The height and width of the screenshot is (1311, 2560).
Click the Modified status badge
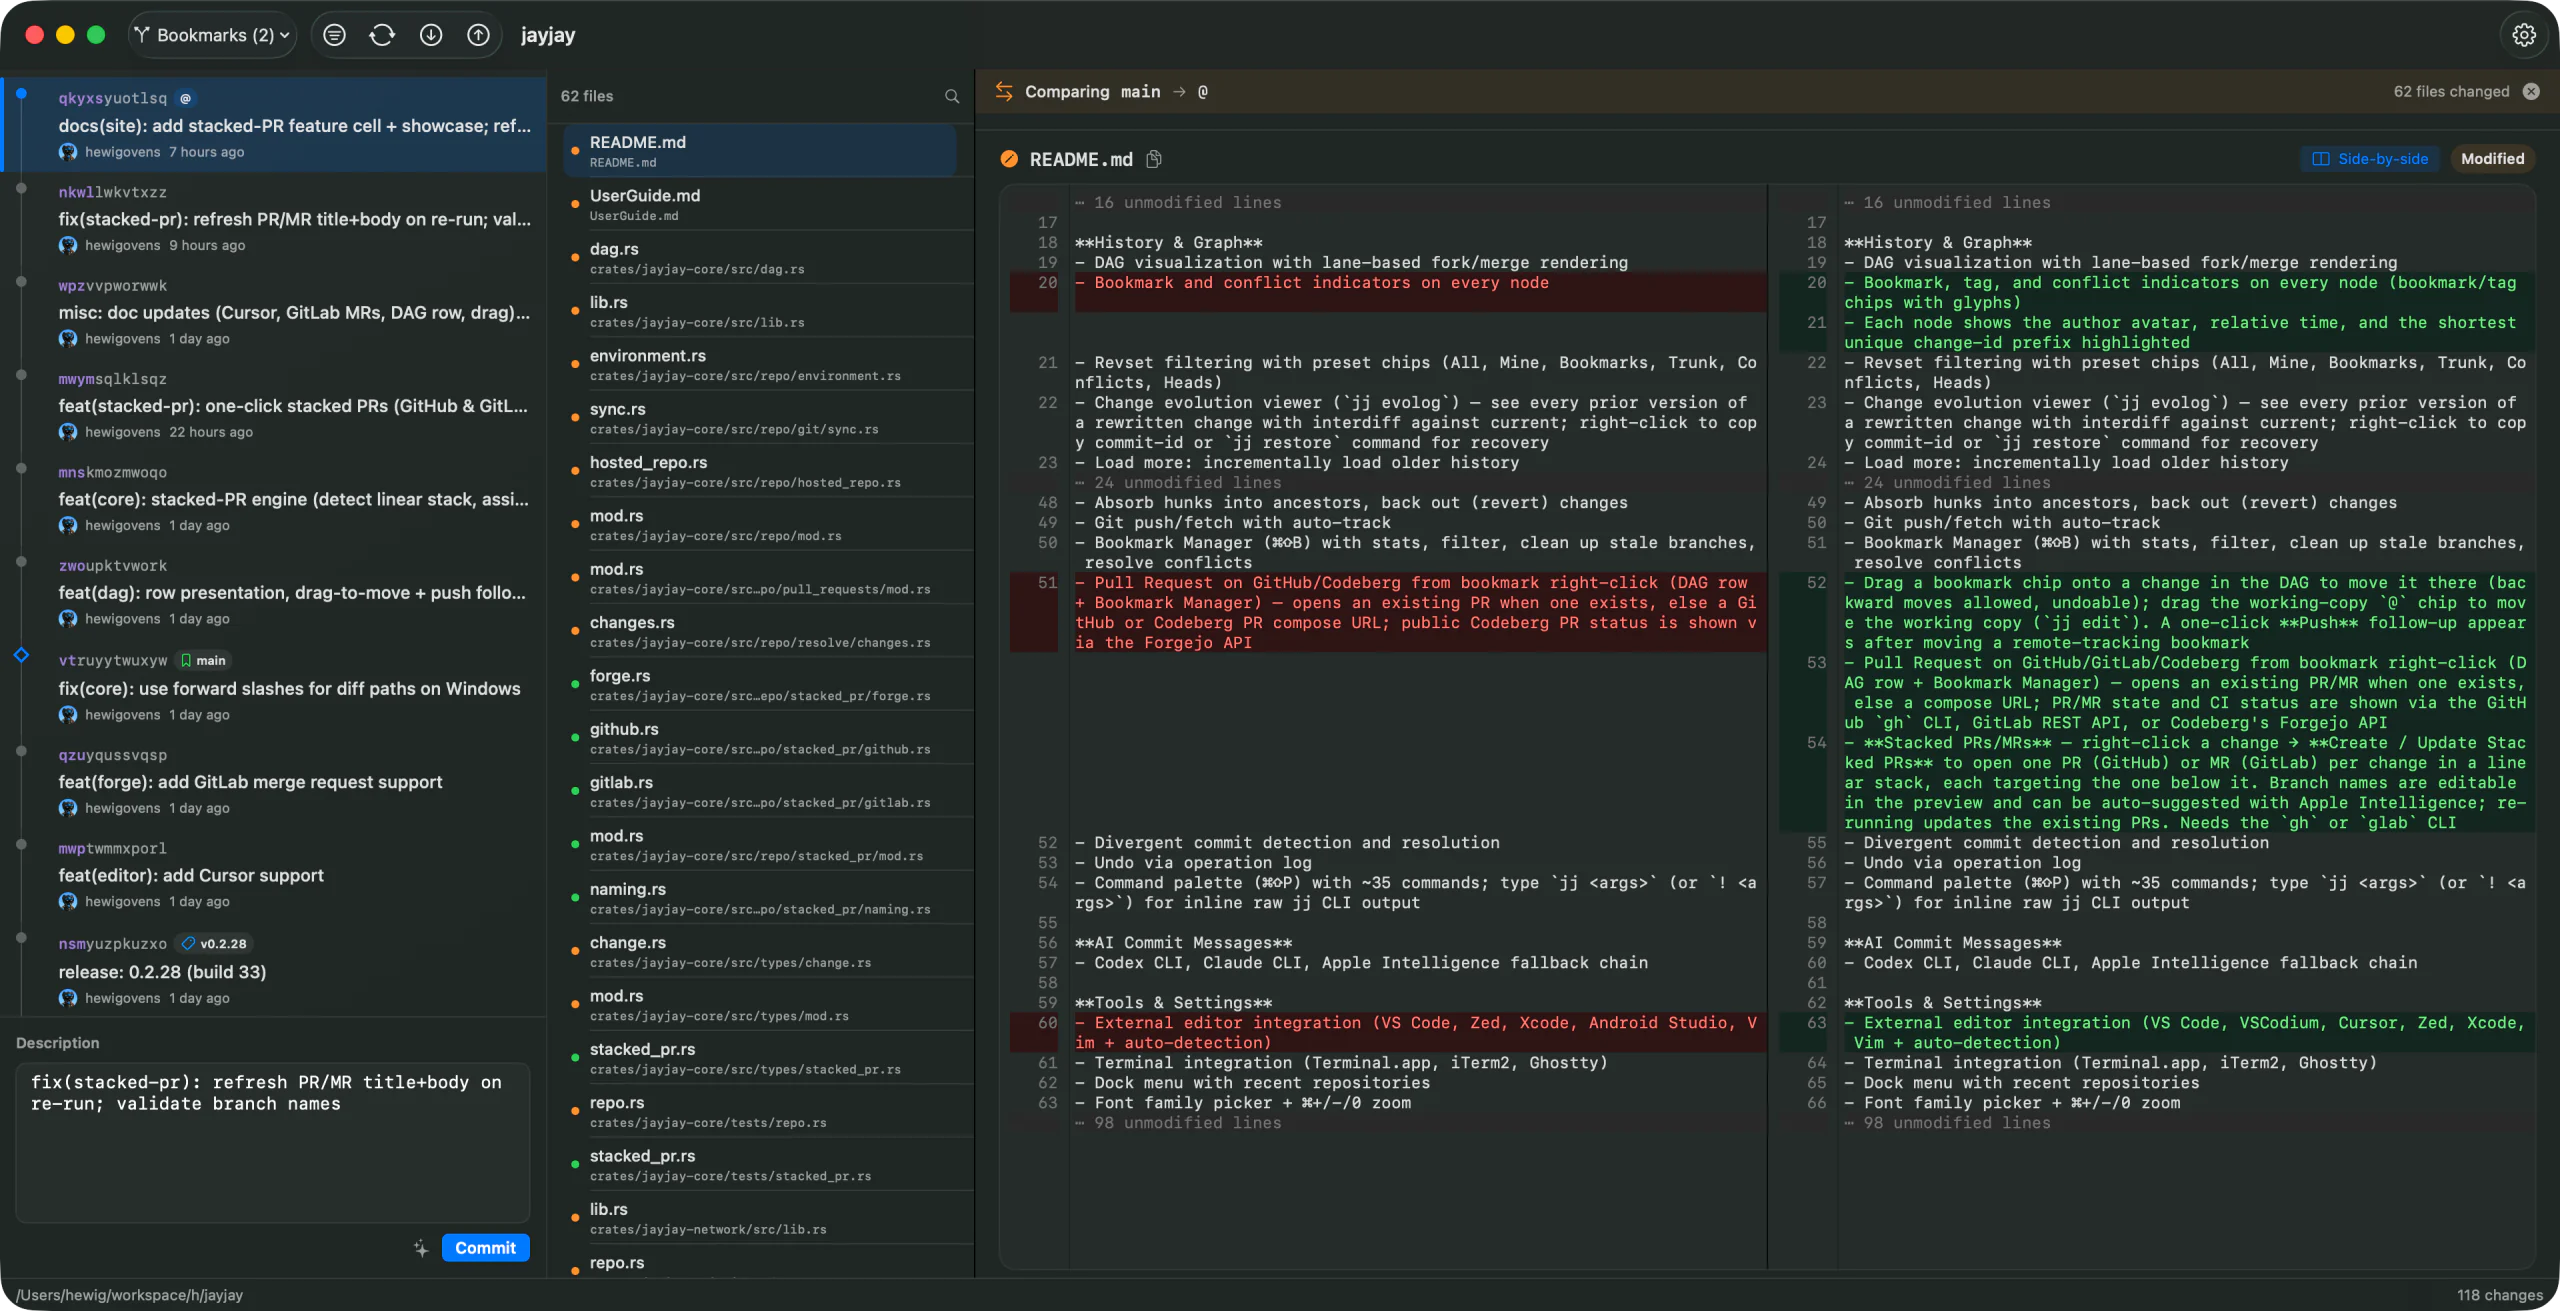[x=2492, y=159]
